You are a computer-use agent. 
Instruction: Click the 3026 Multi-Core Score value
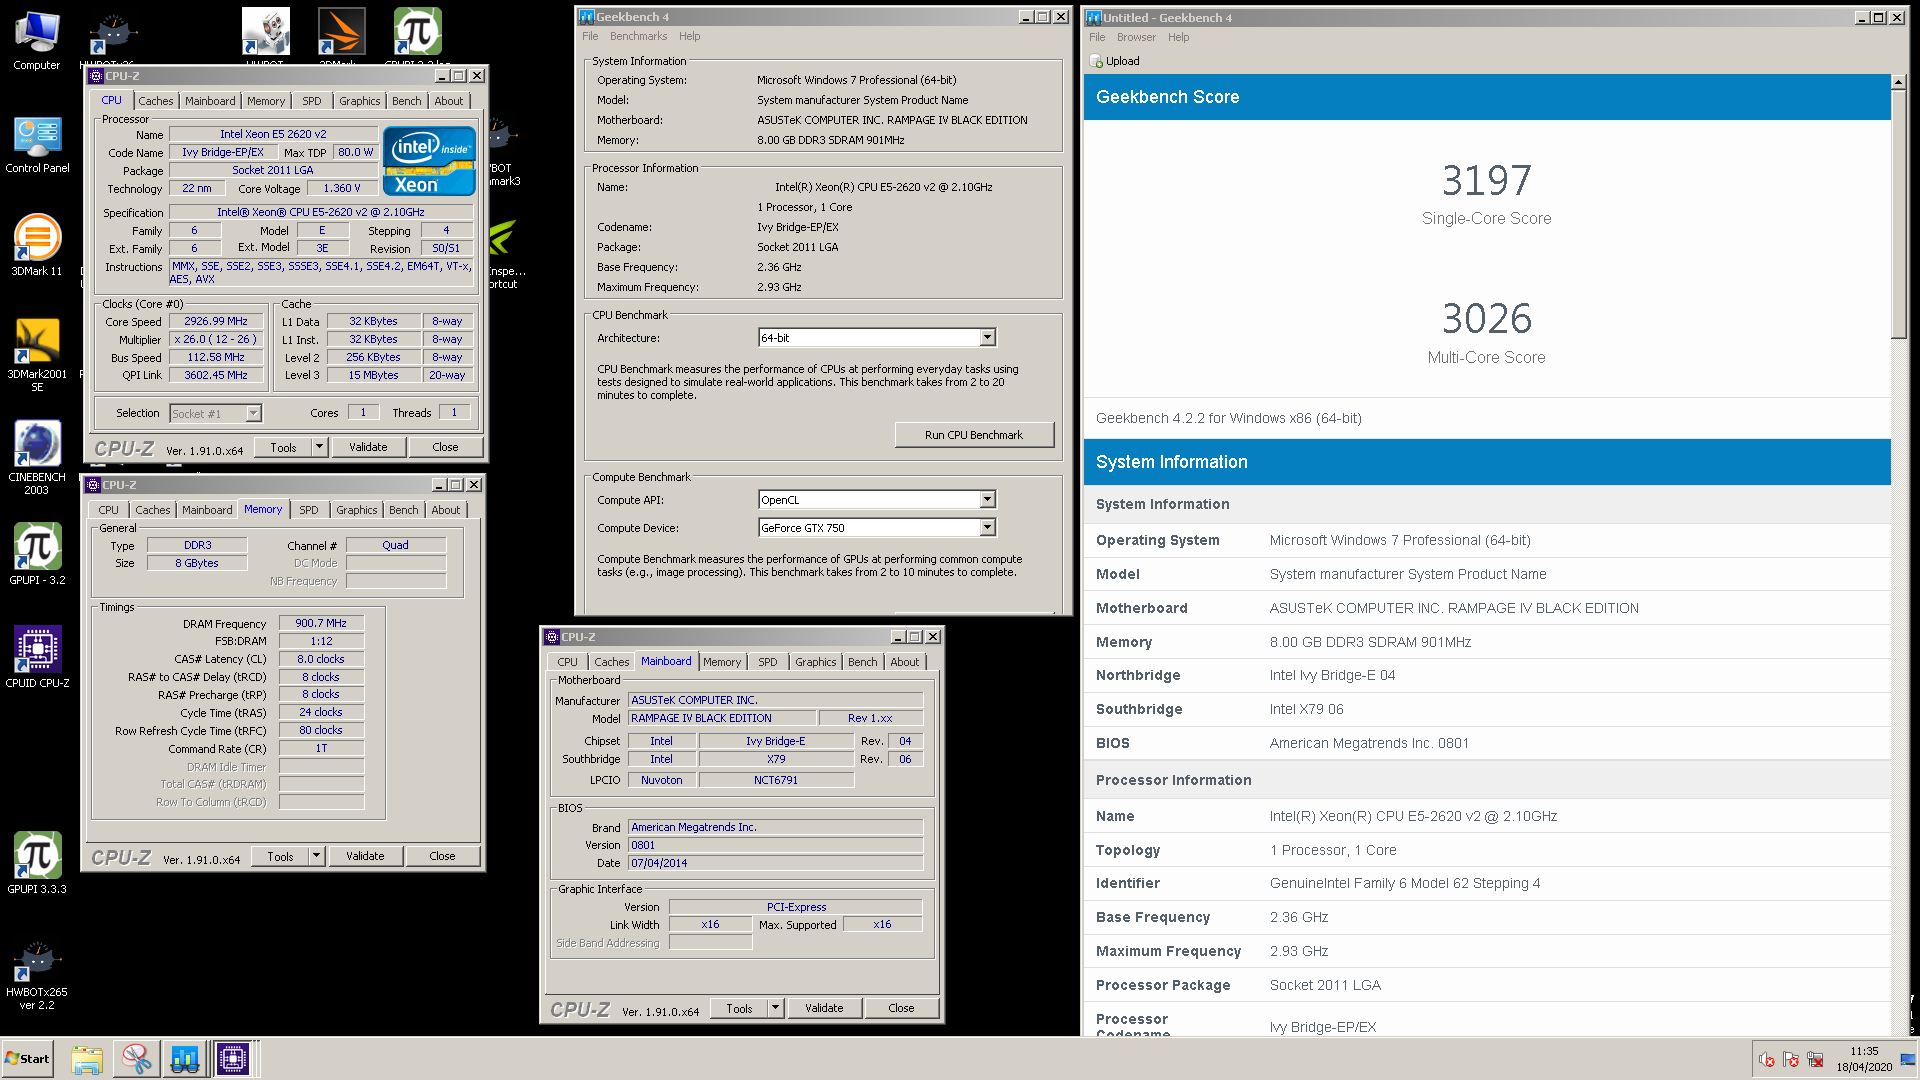1486,319
